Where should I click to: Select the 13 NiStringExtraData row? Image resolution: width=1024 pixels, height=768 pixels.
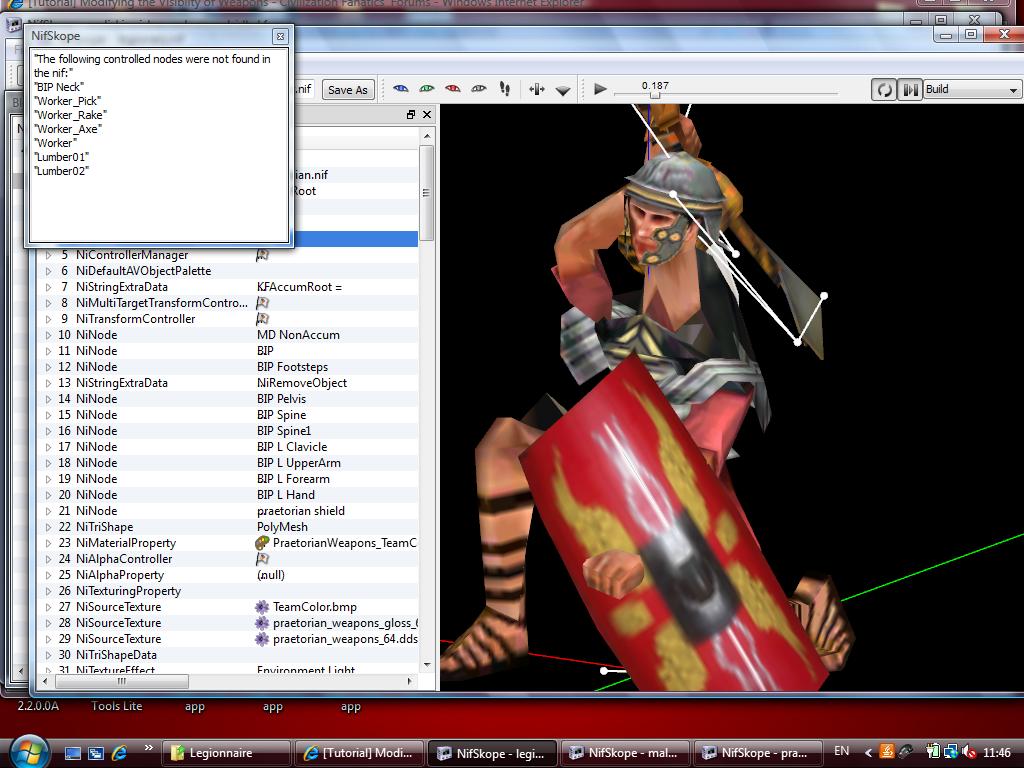227,383
